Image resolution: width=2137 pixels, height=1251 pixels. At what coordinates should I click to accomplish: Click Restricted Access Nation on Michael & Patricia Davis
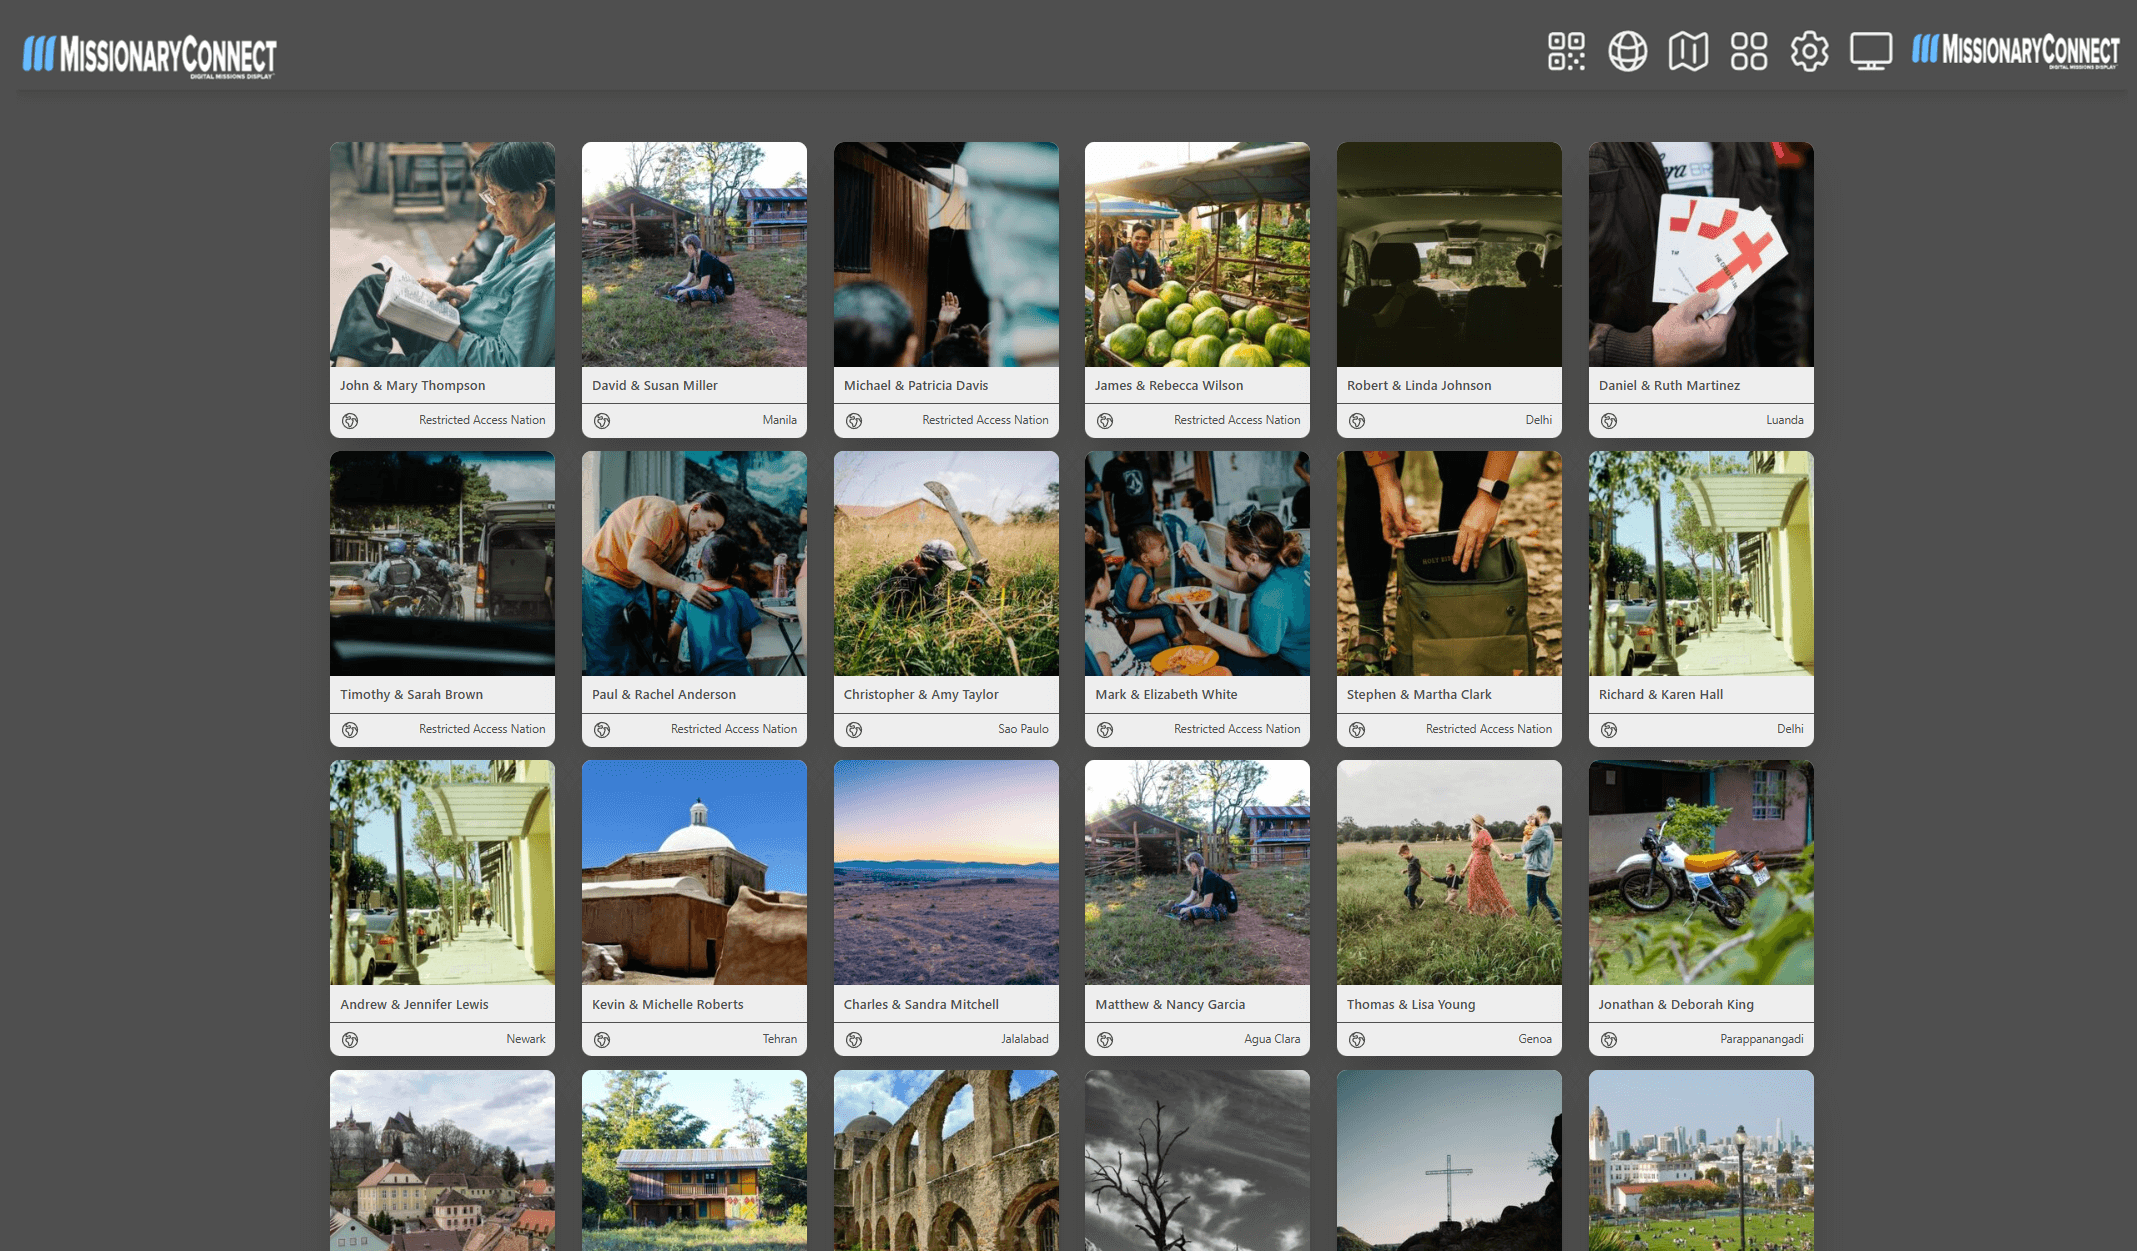click(985, 420)
